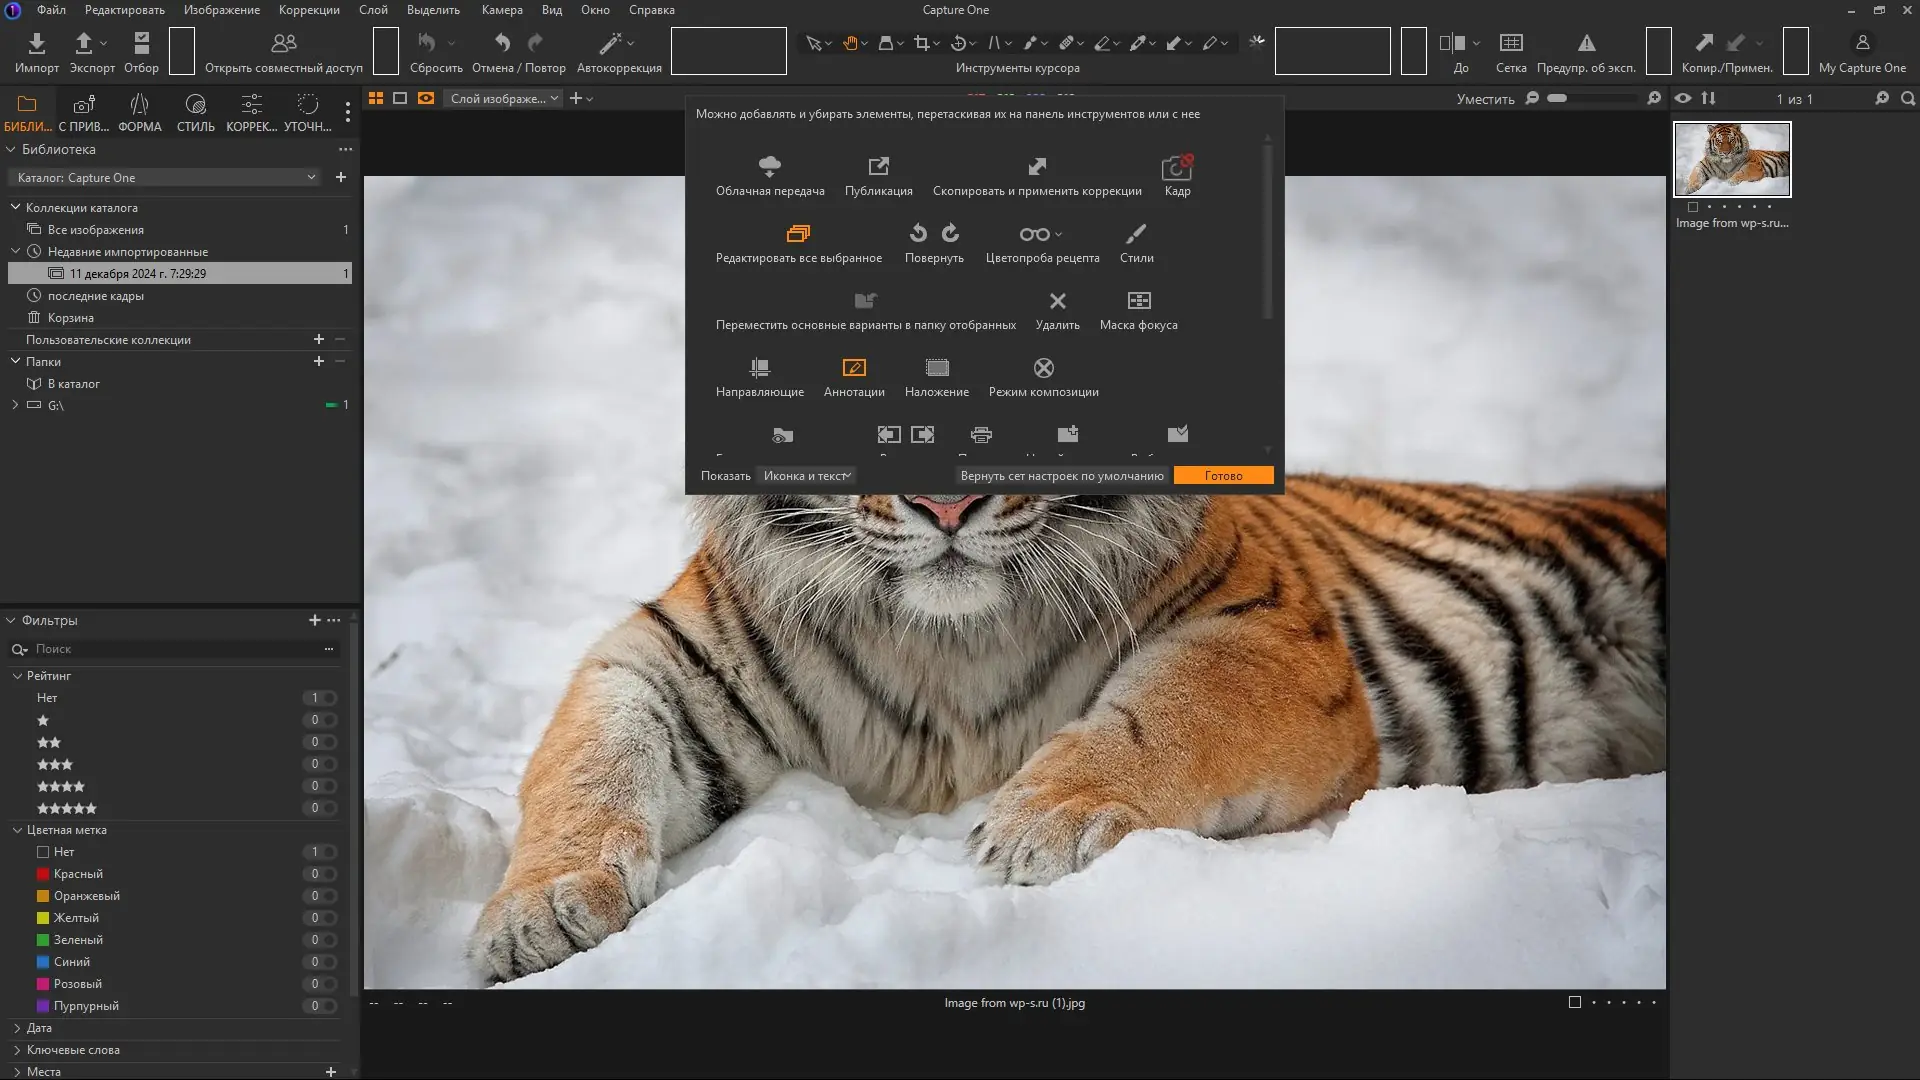Open the Камера menu
This screenshot has height=1080, width=1920.
click(501, 10)
